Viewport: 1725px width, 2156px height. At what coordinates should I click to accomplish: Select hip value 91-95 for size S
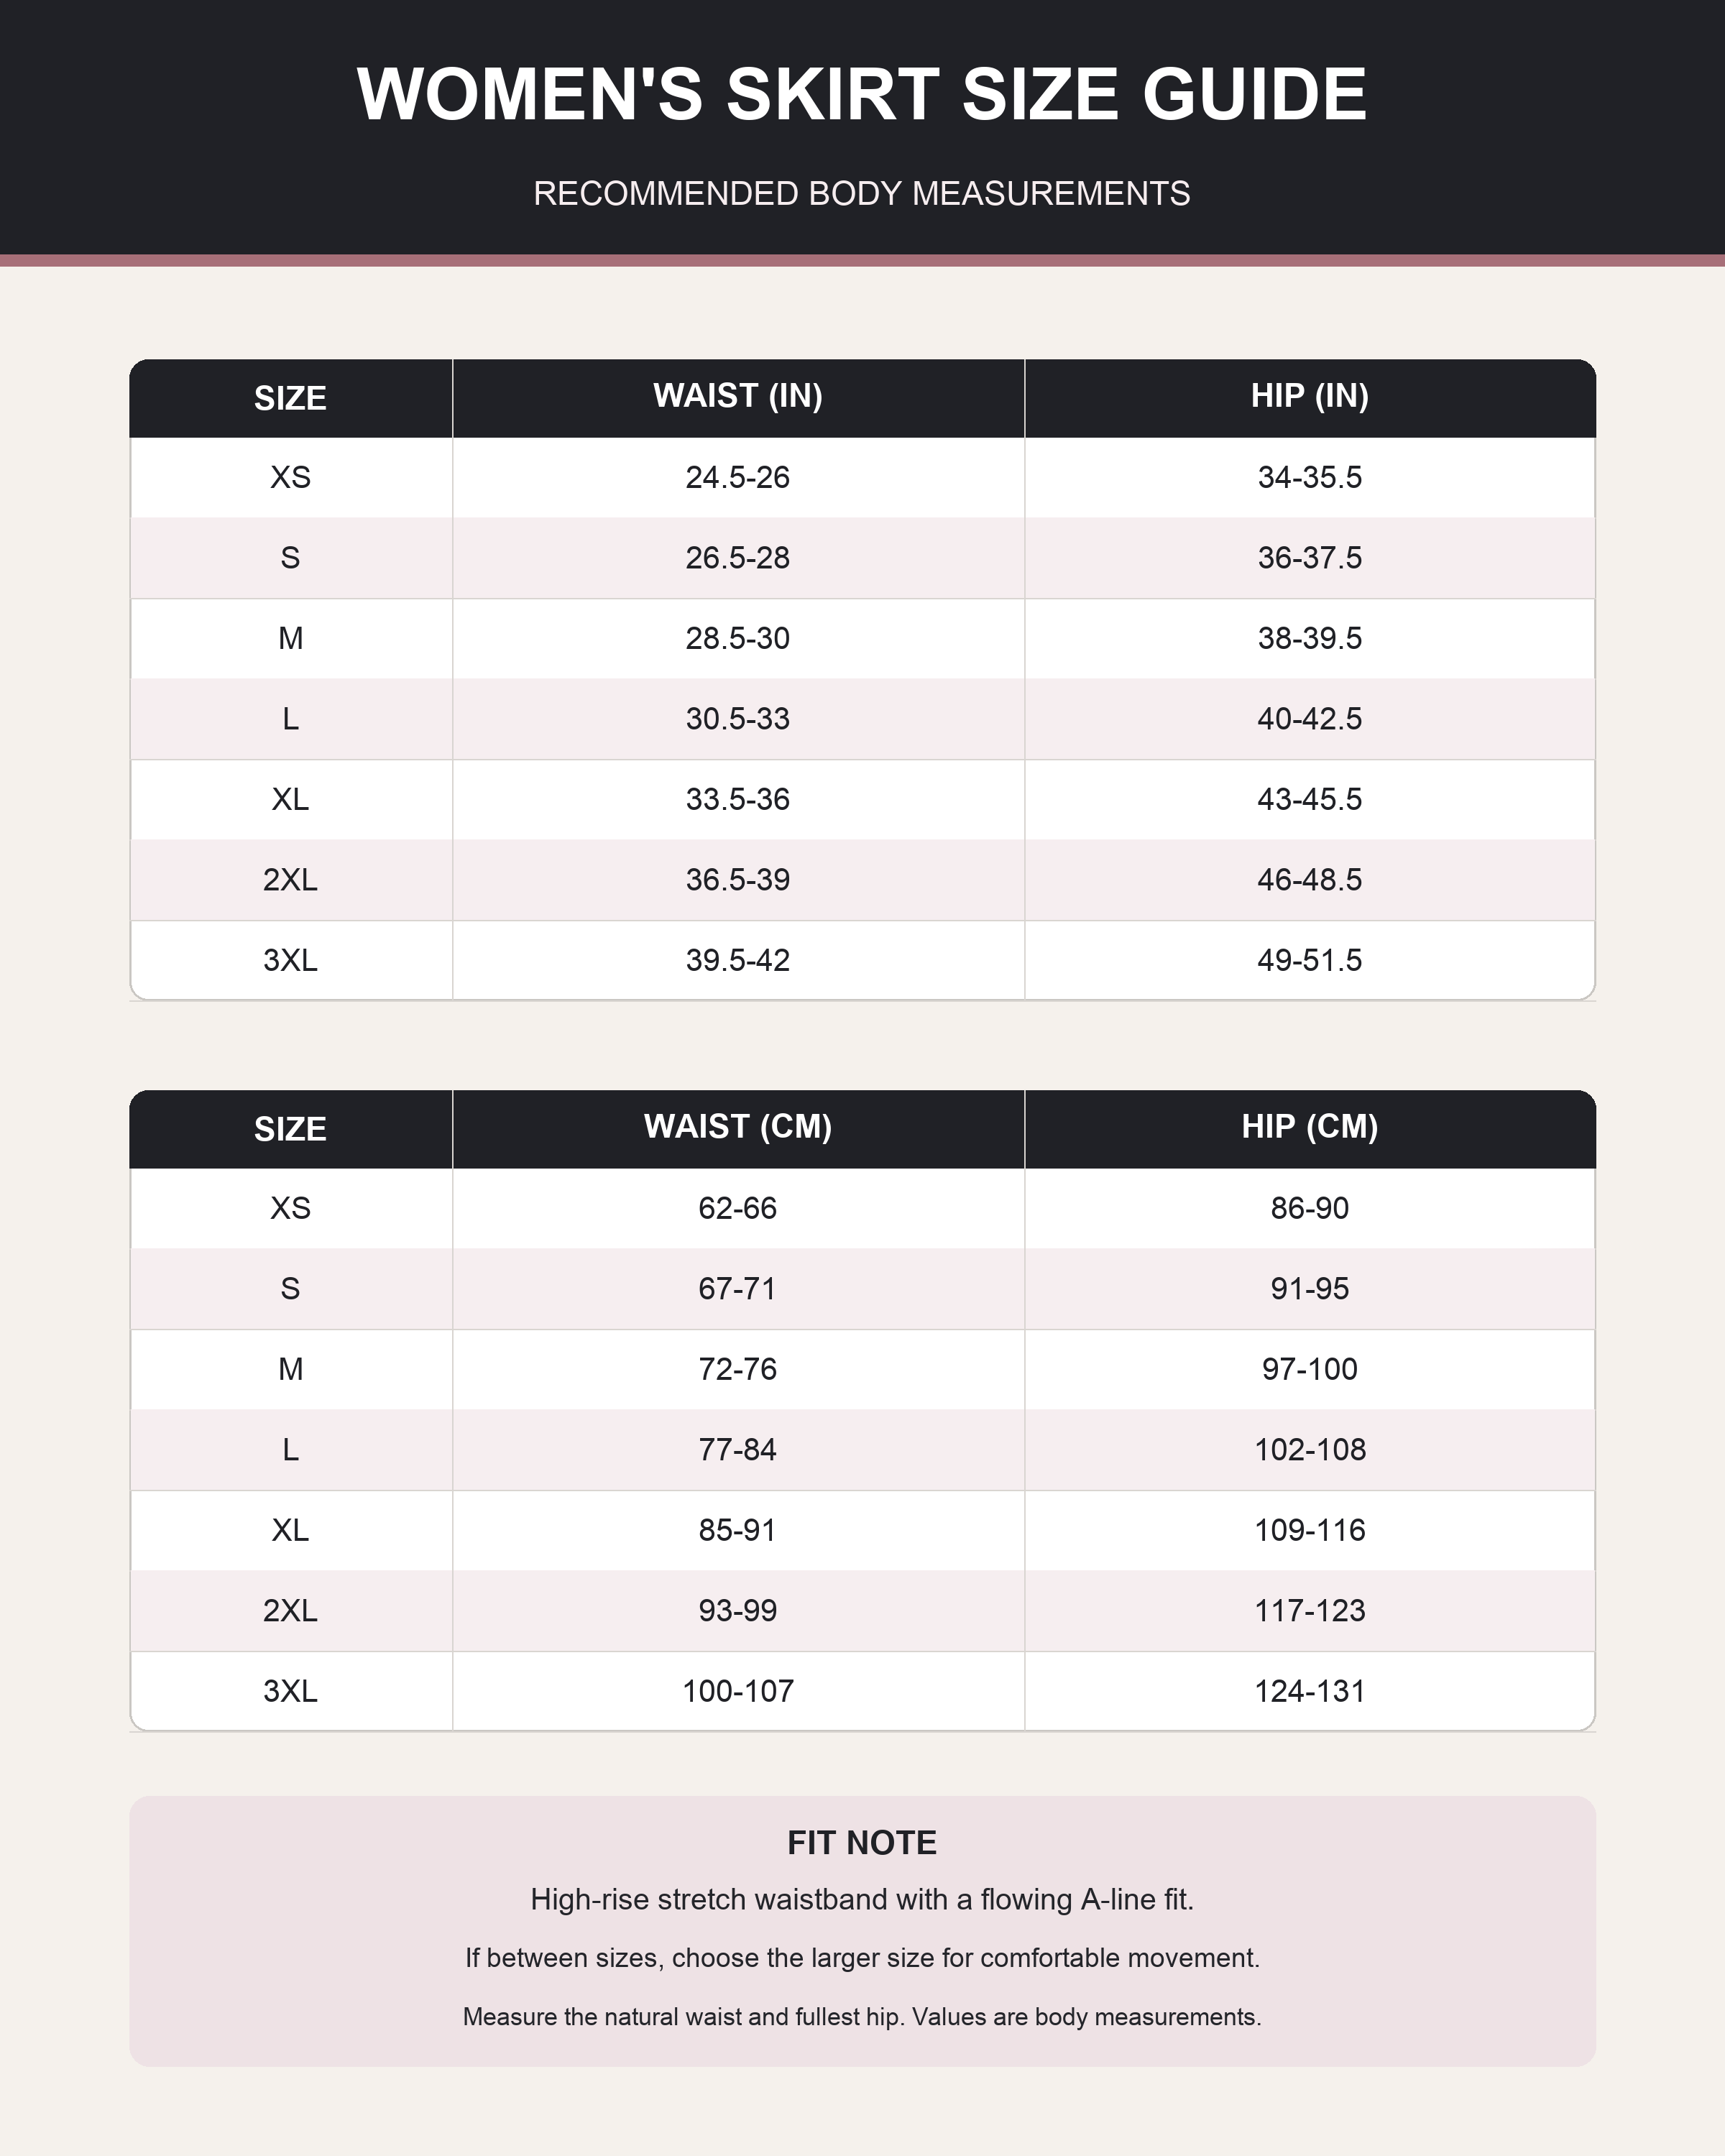click(x=1310, y=1289)
